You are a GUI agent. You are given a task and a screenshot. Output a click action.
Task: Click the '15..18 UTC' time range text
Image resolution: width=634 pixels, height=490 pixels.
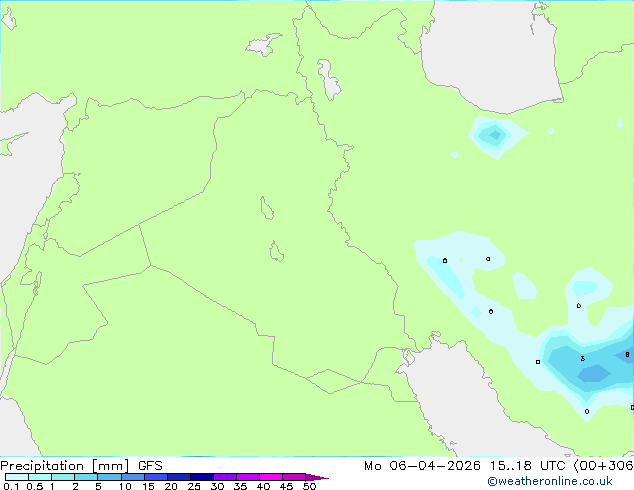527,466
